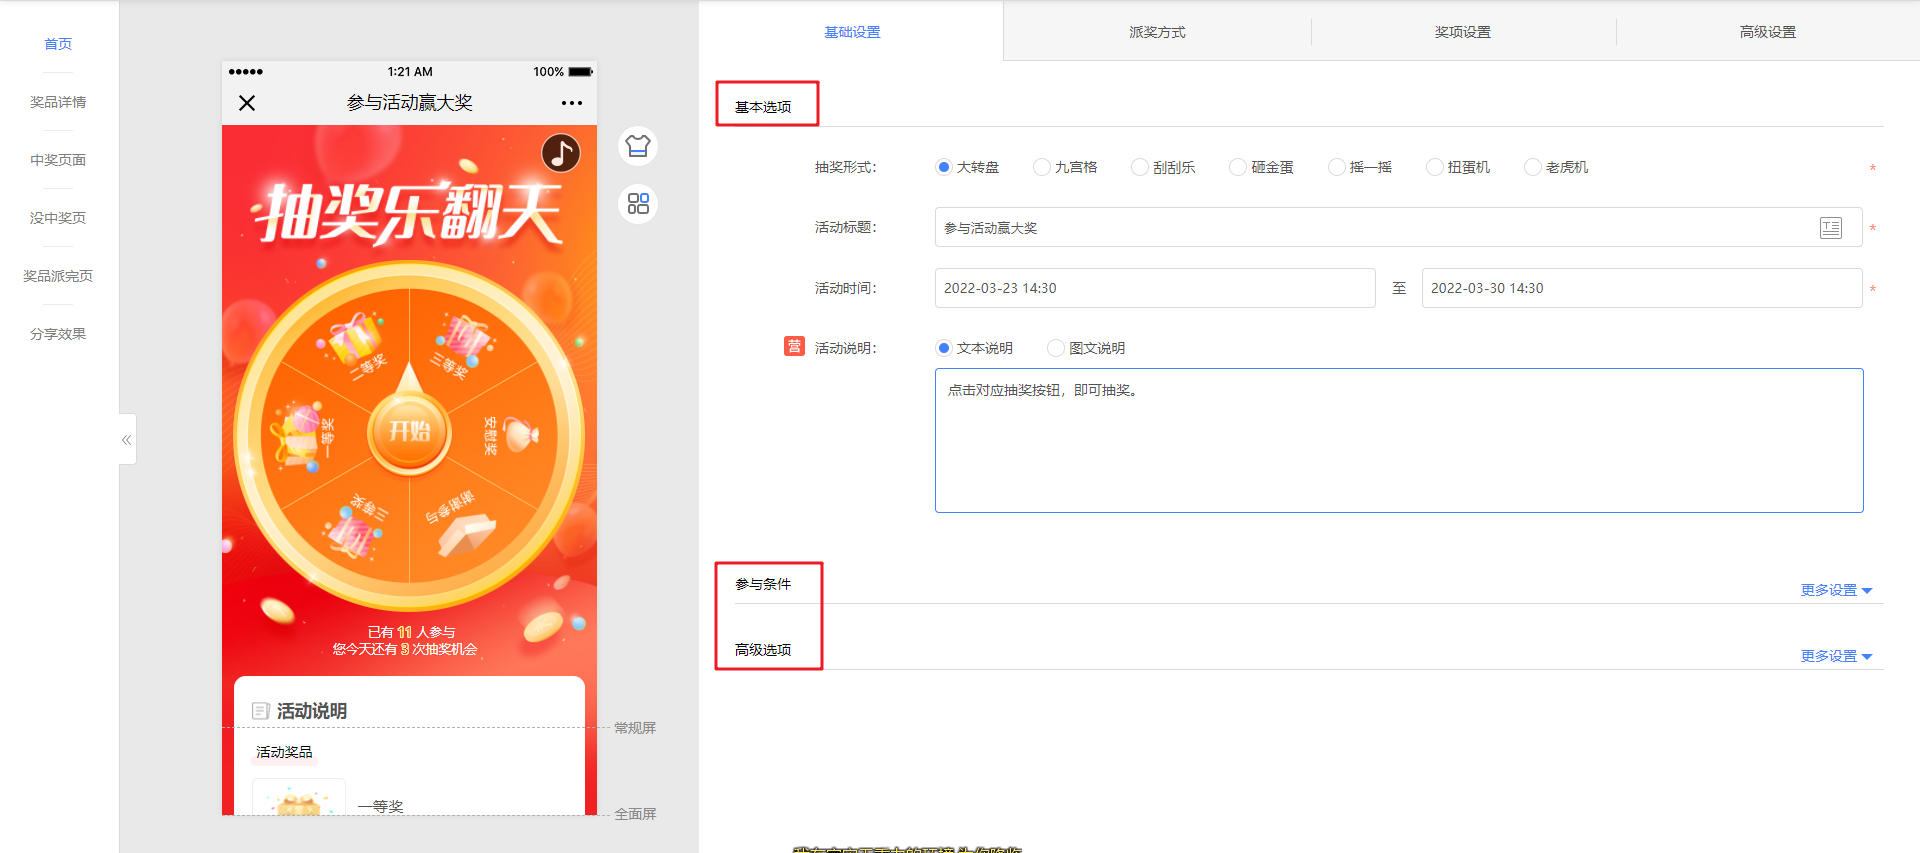Screen dimensions: 1920x853
Task: Click the 活动说明 text area
Action: (x=1399, y=441)
